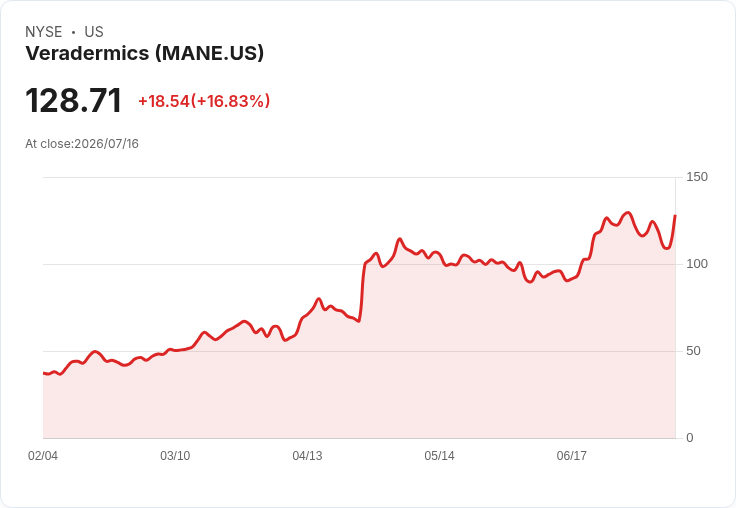Click the 03/10 x-axis date label

[x=175, y=455]
